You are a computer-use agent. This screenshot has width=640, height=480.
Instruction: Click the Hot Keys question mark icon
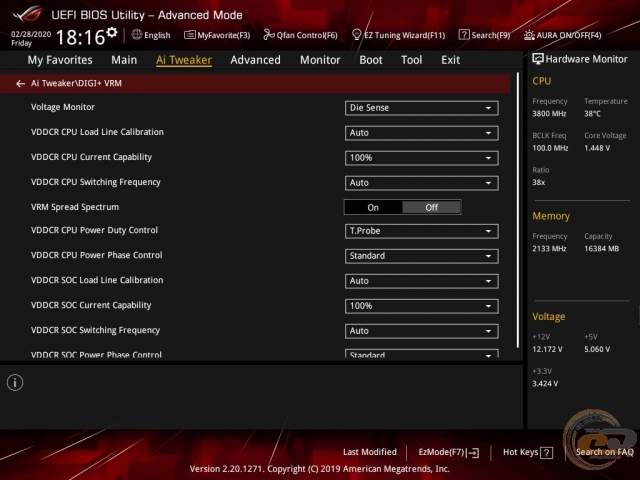[x=546, y=453]
